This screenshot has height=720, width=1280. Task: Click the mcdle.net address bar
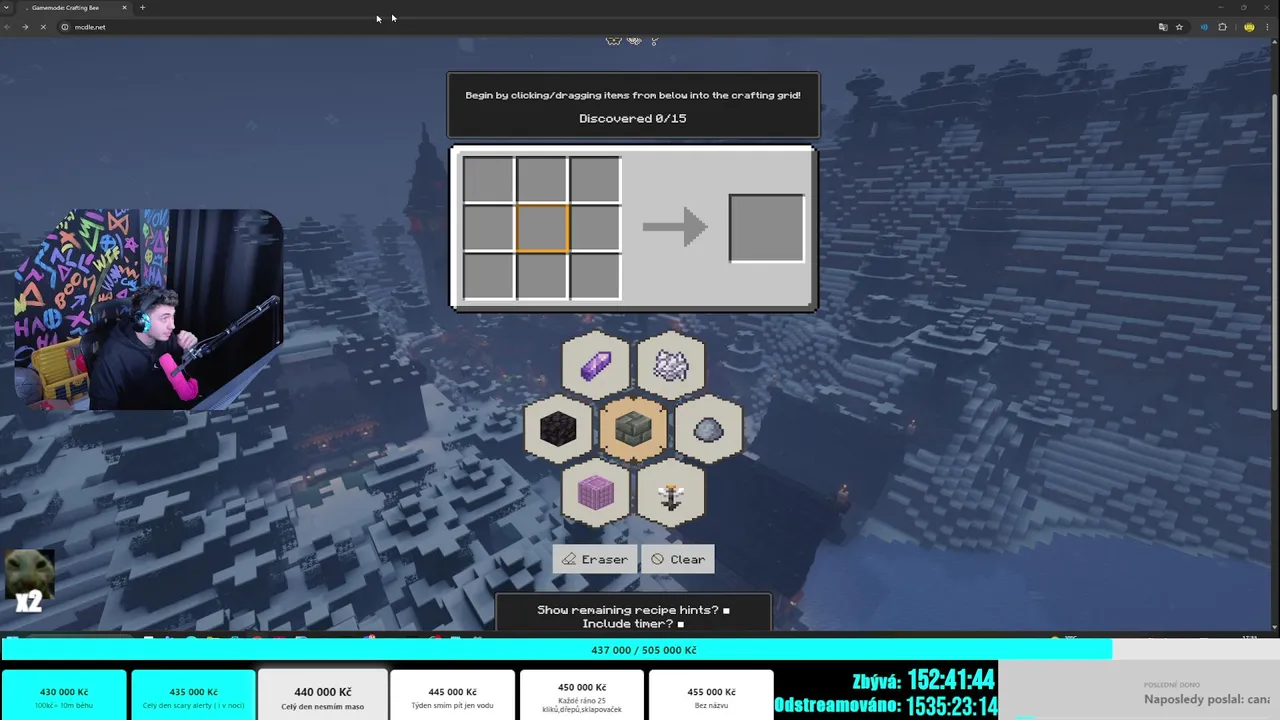click(600, 27)
